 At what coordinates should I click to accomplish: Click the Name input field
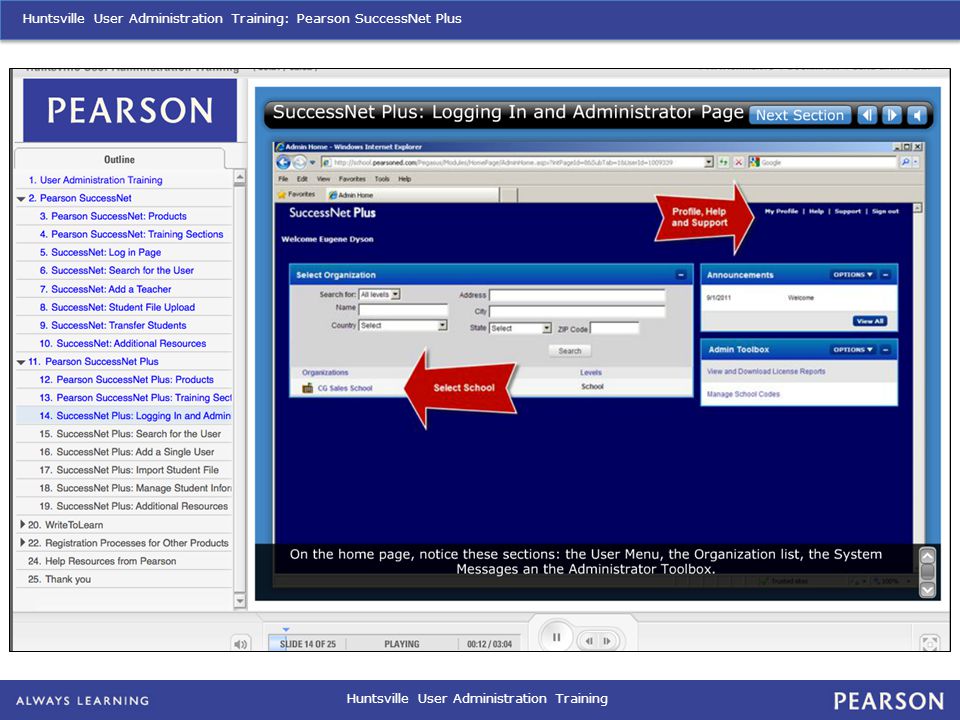click(403, 309)
